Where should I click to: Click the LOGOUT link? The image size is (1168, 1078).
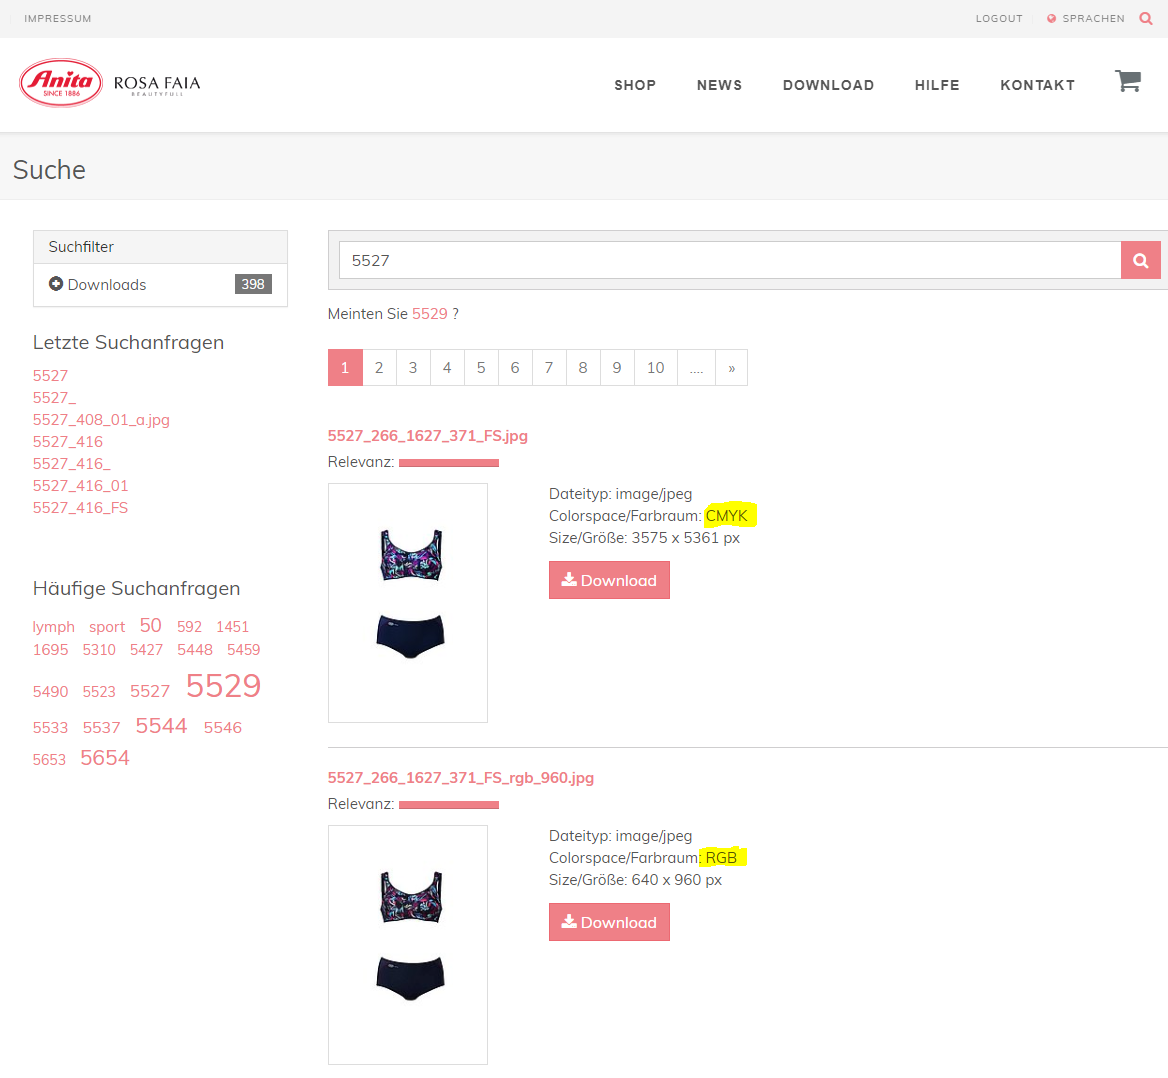(999, 18)
